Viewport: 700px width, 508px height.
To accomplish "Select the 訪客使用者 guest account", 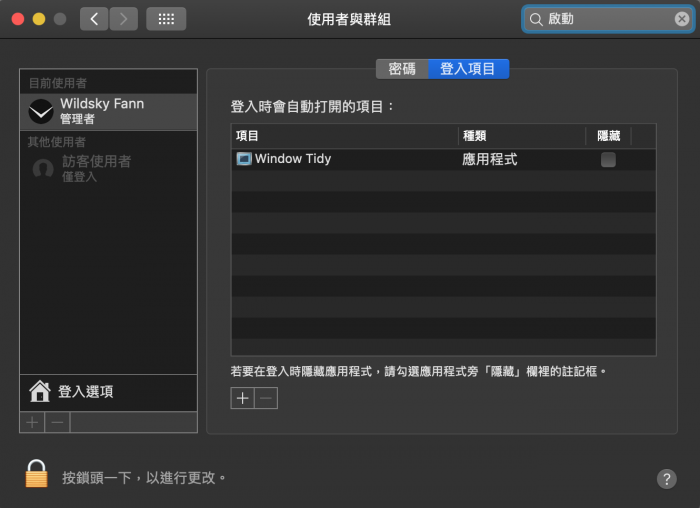I will pyautogui.click(x=96, y=167).
